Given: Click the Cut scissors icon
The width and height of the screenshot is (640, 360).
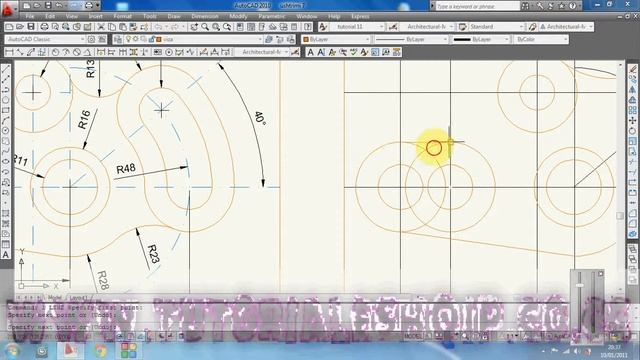Looking at the screenshot, I should 101,27.
